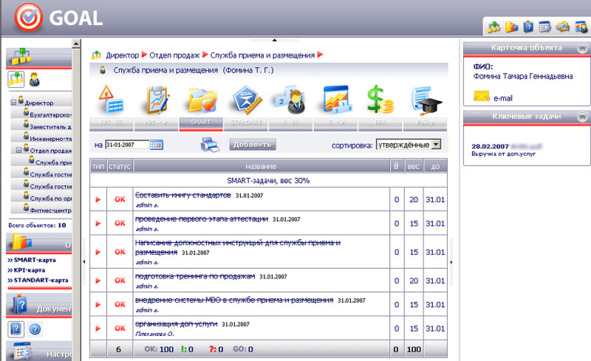The image size is (591, 361).
Task: Collapse the Карточка объекта panel
Action: pos(583,48)
